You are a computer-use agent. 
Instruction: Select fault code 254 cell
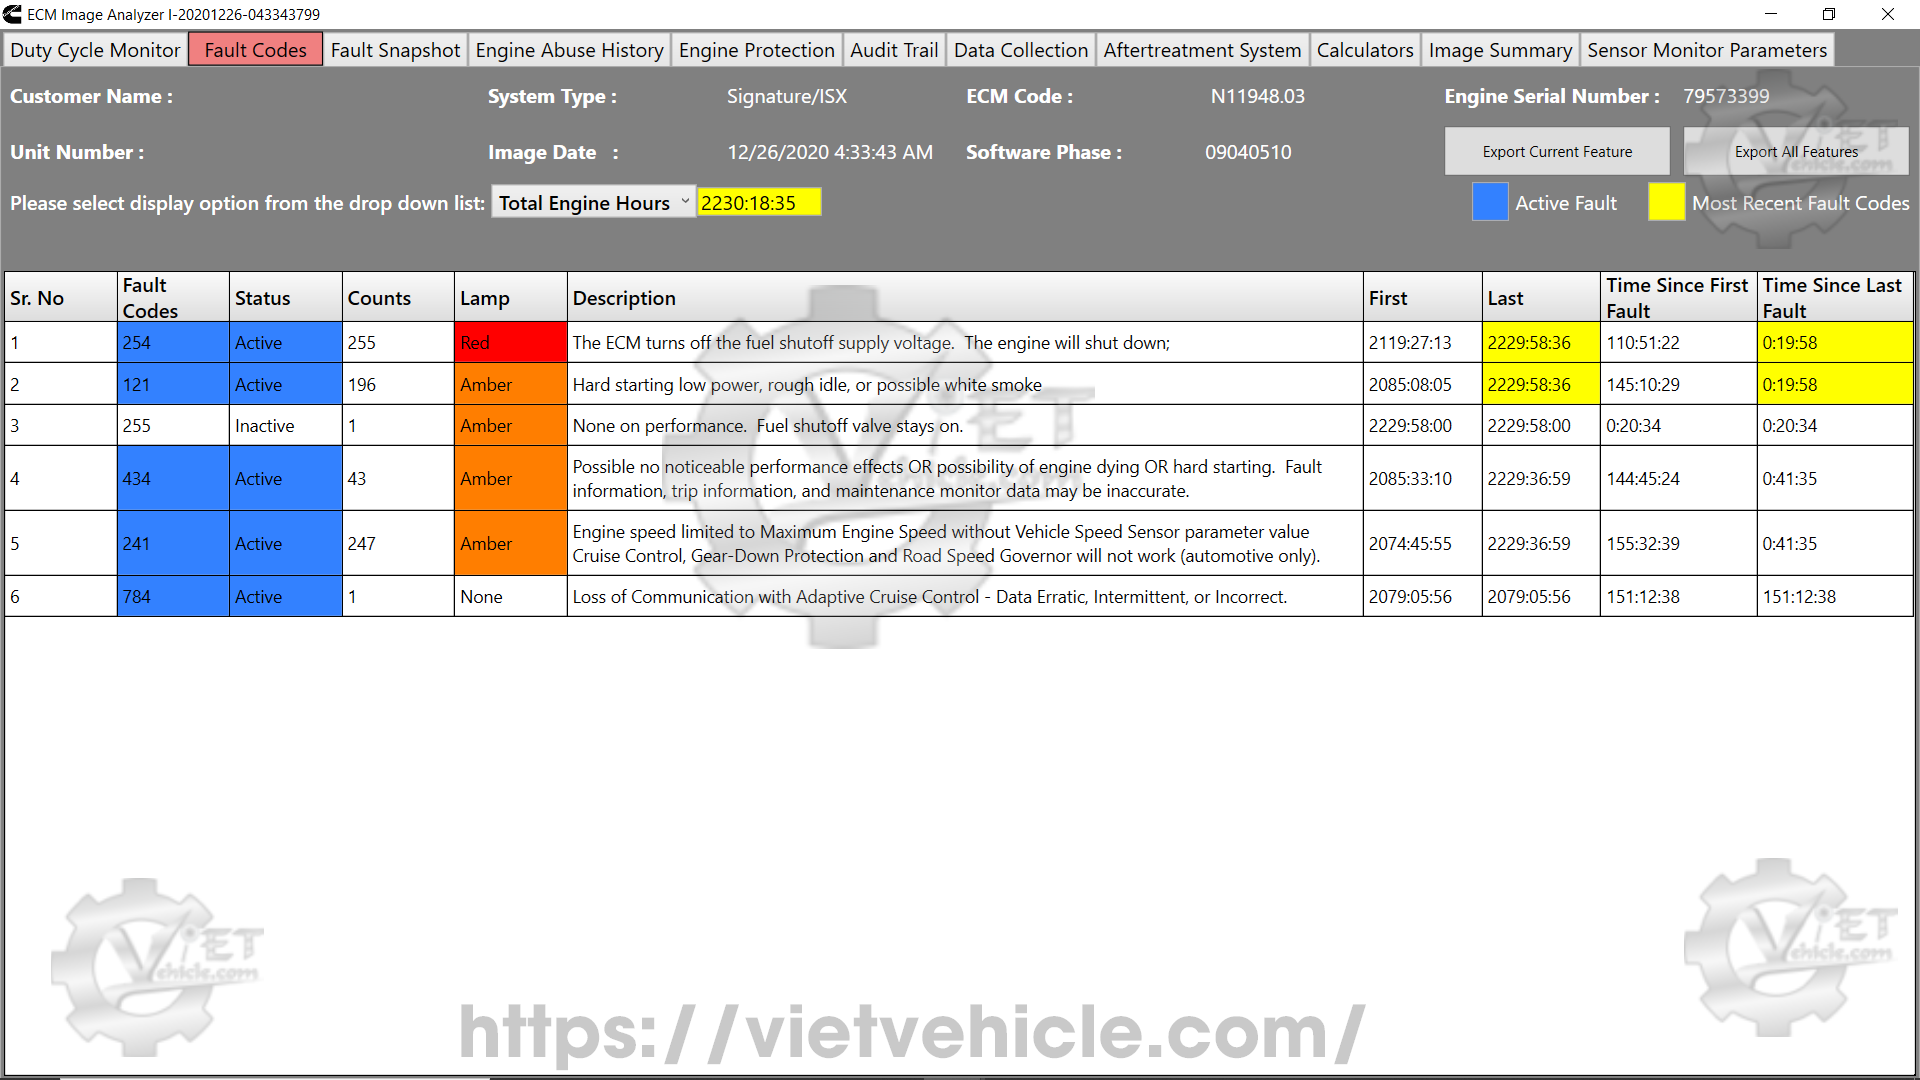tap(172, 343)
